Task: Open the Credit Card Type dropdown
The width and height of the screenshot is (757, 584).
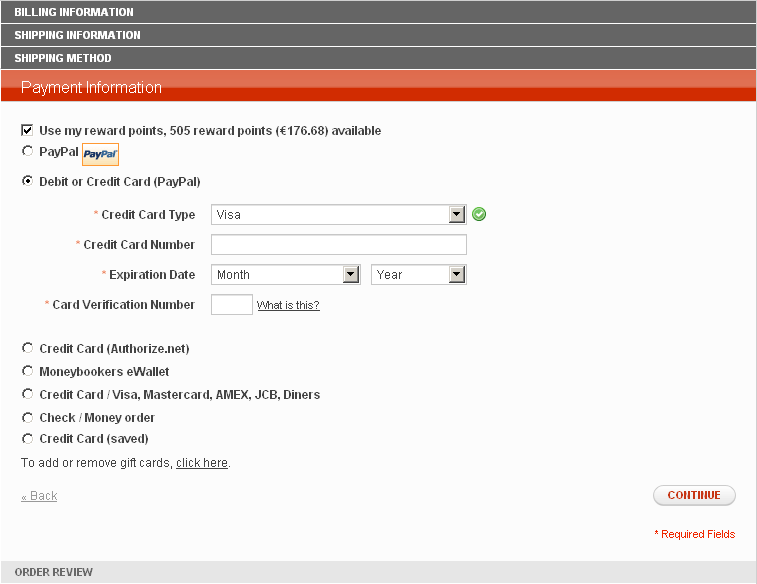Action: (339, 215)
